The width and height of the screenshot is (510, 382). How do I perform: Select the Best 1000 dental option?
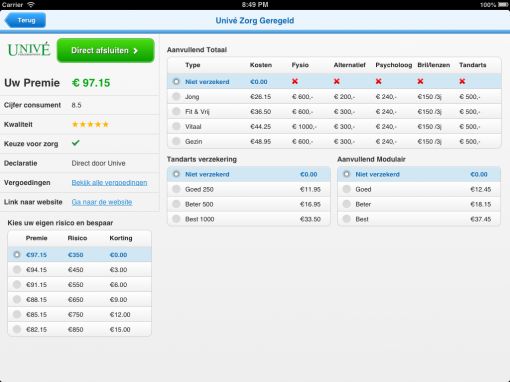click(249, 219)
